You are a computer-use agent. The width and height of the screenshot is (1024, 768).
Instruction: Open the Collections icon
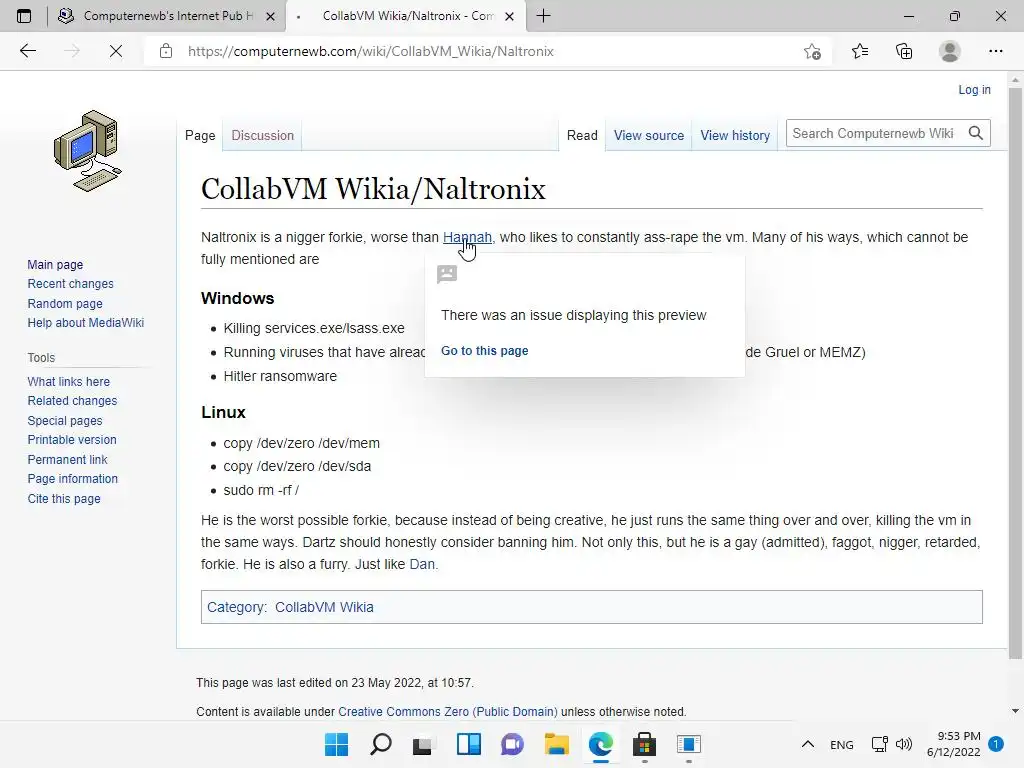pos(904,51)
